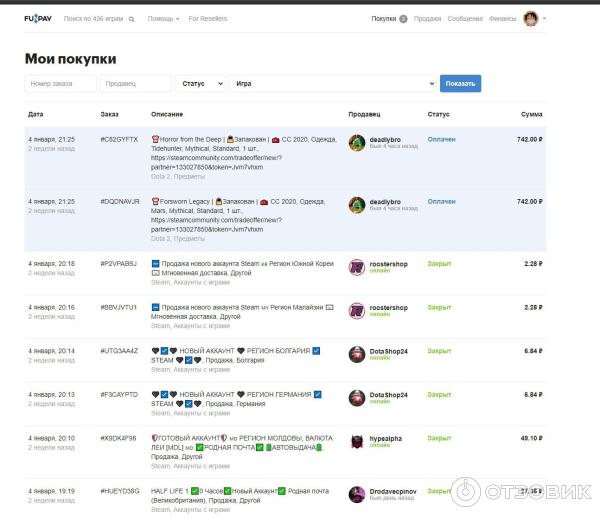Open the For Resellers link

coord(208,18)
